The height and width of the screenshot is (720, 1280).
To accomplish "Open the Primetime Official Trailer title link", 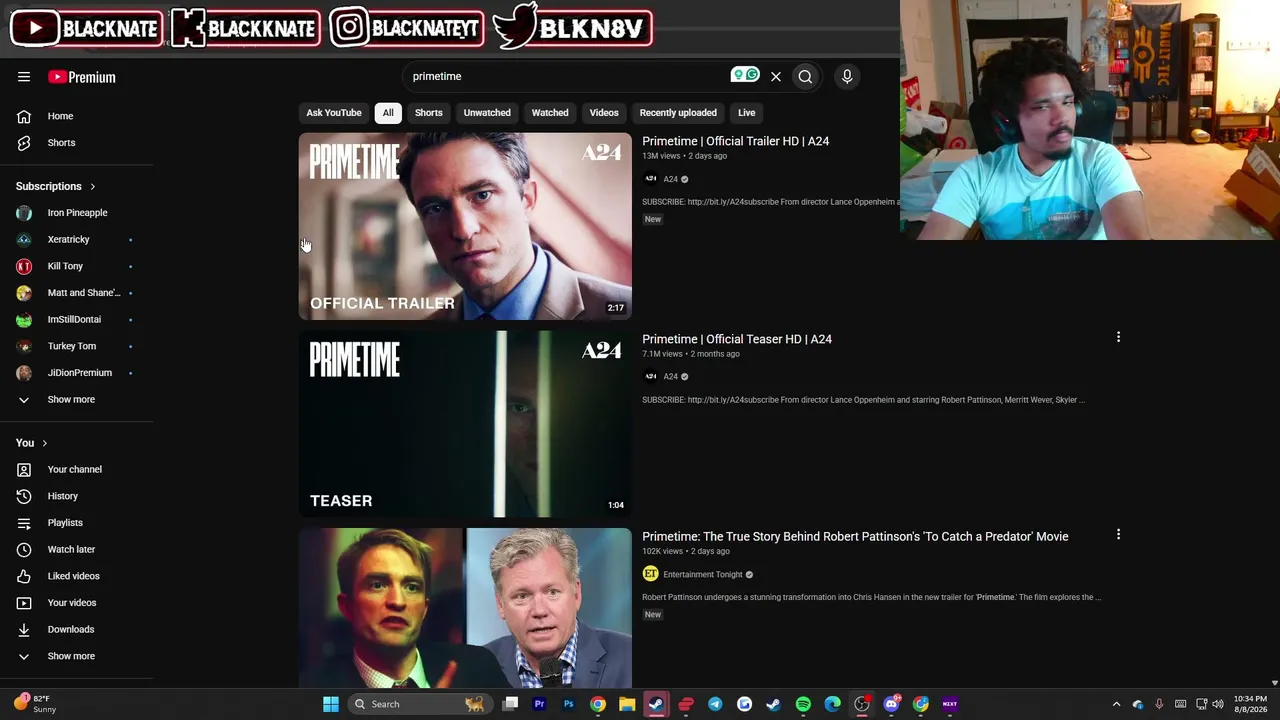I will click(735, 141).
